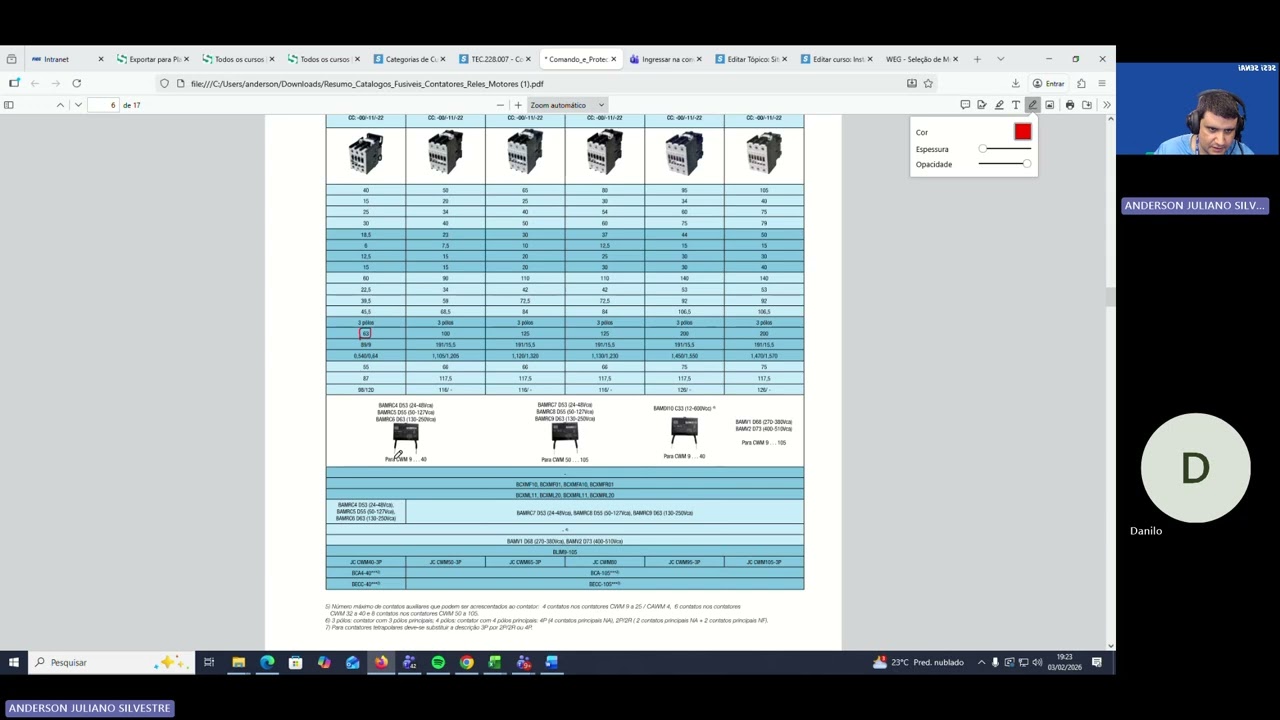This screenshot has width=1280, height=720.
Task: Open the taskbar volume control
Action: tap(1037, 662)
